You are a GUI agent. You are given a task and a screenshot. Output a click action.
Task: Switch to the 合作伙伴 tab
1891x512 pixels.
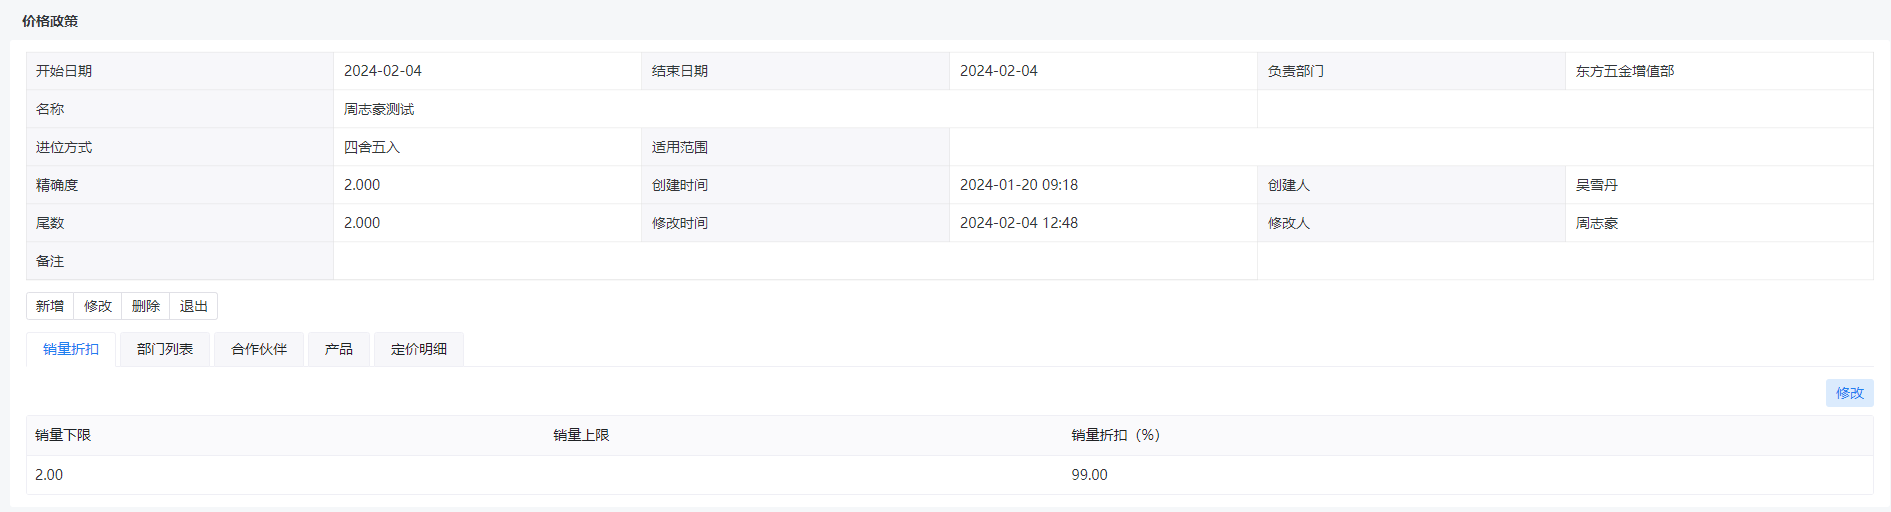pos(259,349)
